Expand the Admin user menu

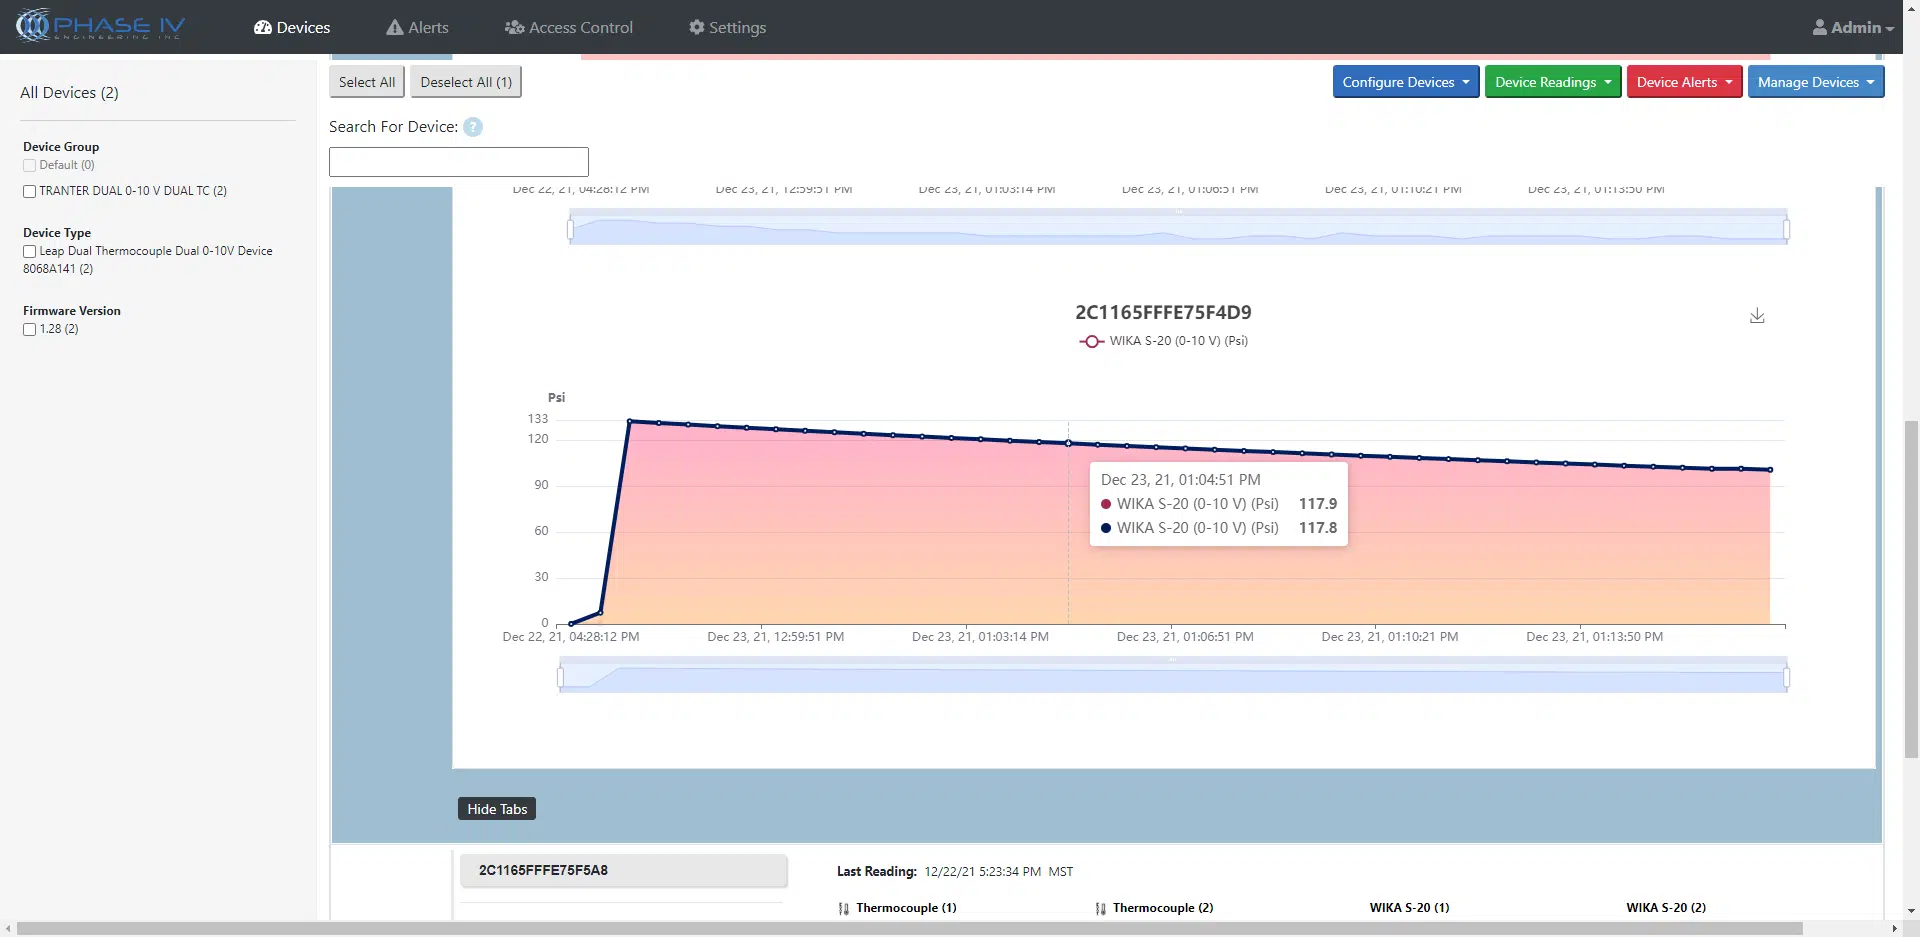1853,27
